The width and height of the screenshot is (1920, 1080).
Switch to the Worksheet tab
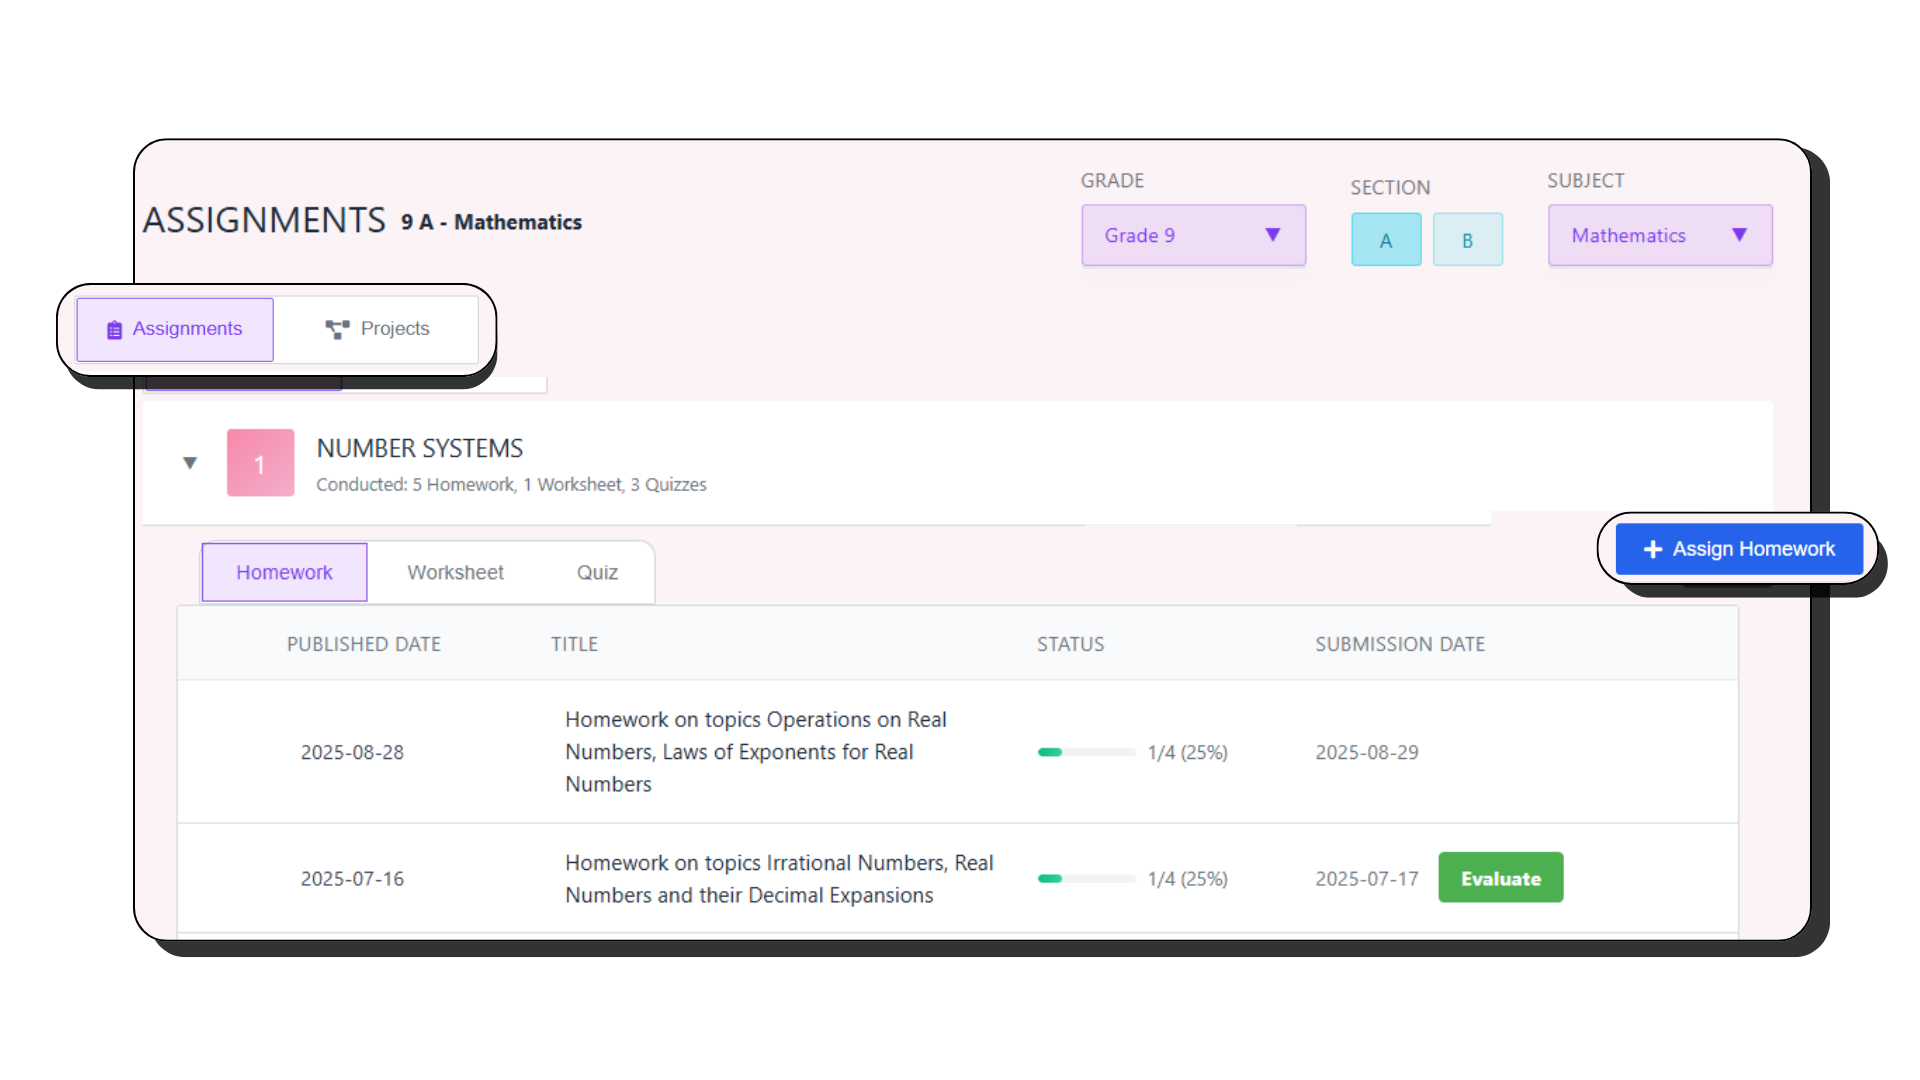click(x=455, y=573)
